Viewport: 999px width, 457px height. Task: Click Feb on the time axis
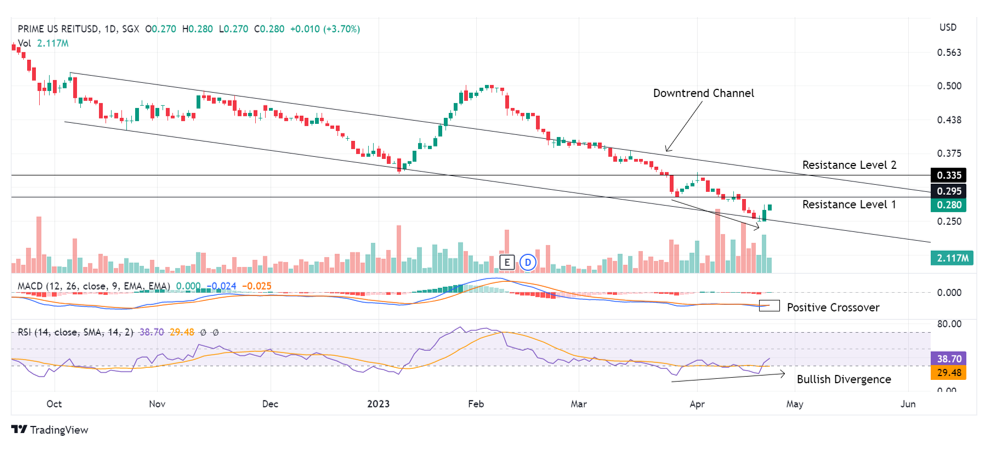[476, 404]
